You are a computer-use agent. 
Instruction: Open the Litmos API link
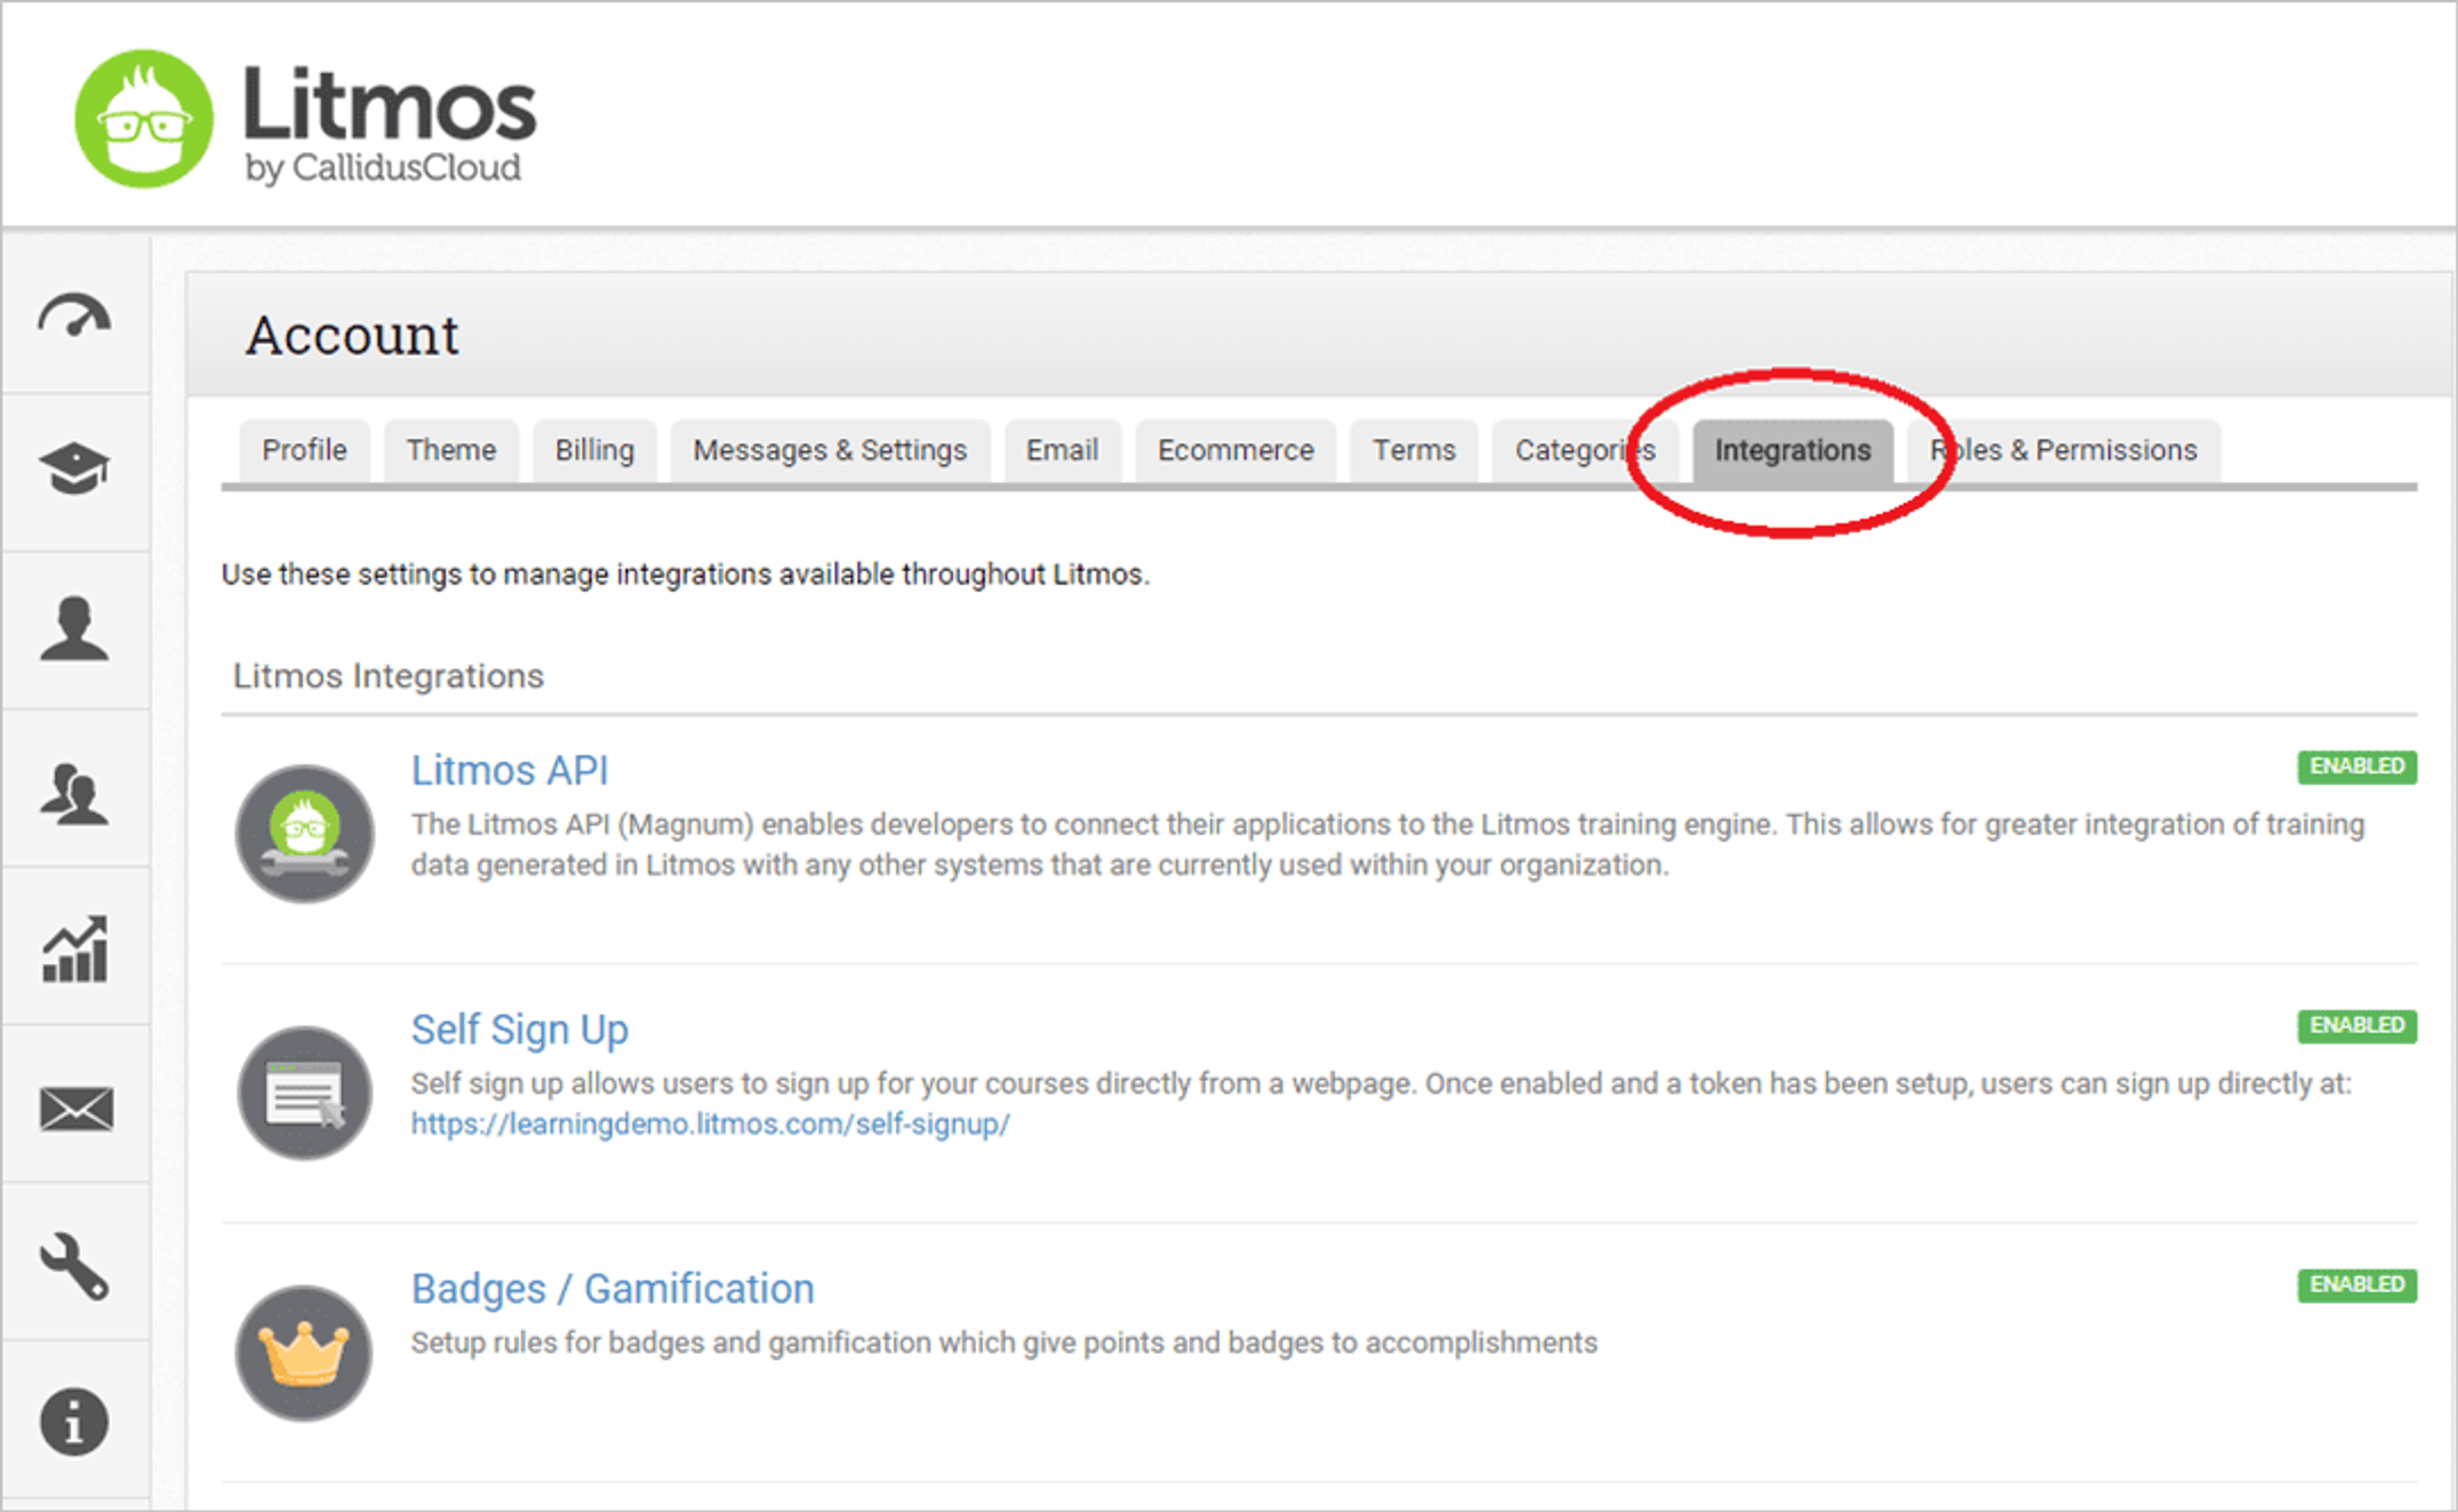pos(510,770)
